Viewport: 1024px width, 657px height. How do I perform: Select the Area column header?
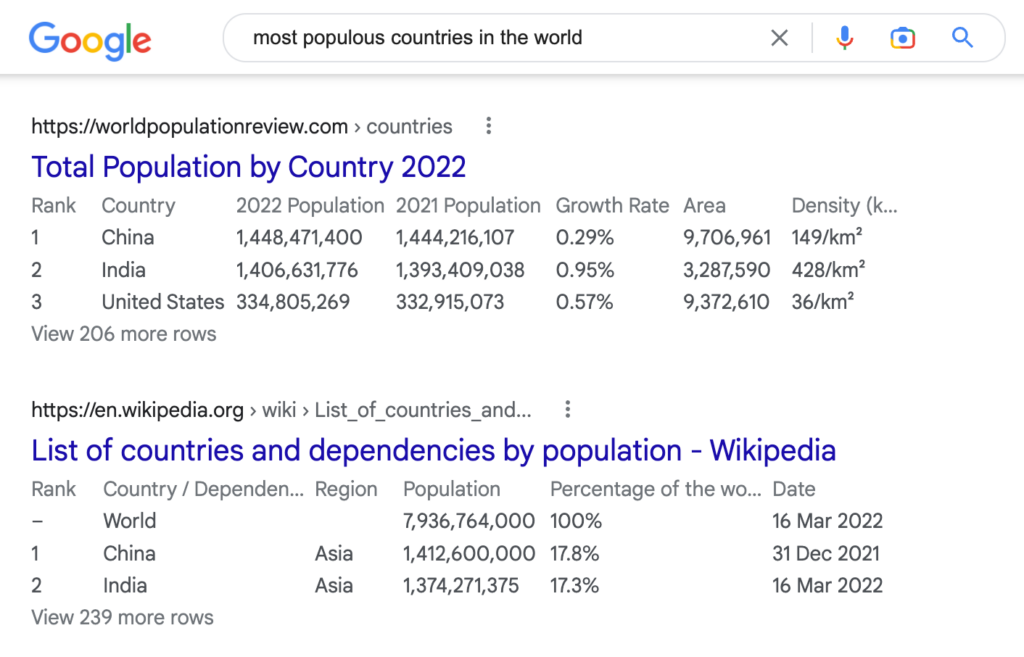704,206
